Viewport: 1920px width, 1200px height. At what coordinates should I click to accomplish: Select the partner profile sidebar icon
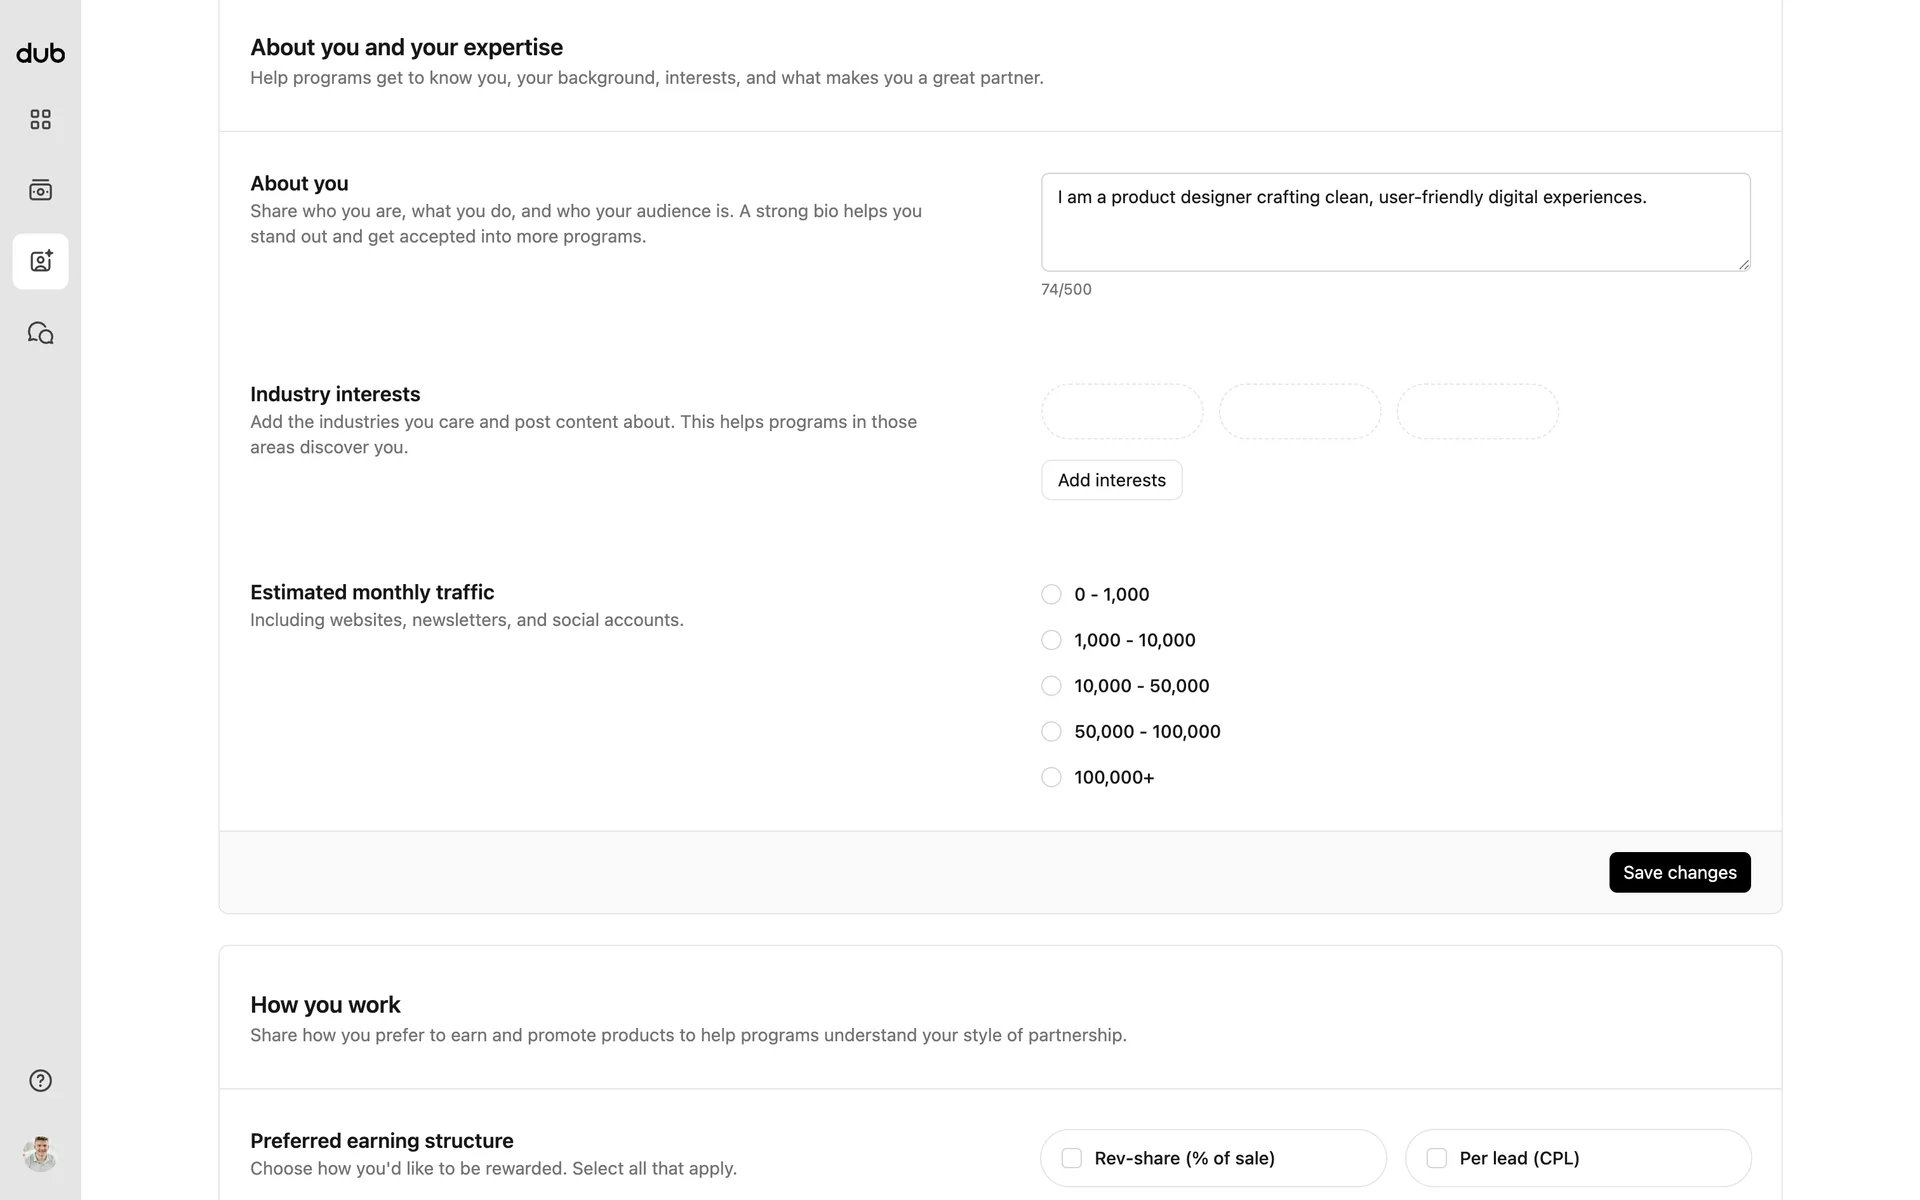click(x=40, y=261)
